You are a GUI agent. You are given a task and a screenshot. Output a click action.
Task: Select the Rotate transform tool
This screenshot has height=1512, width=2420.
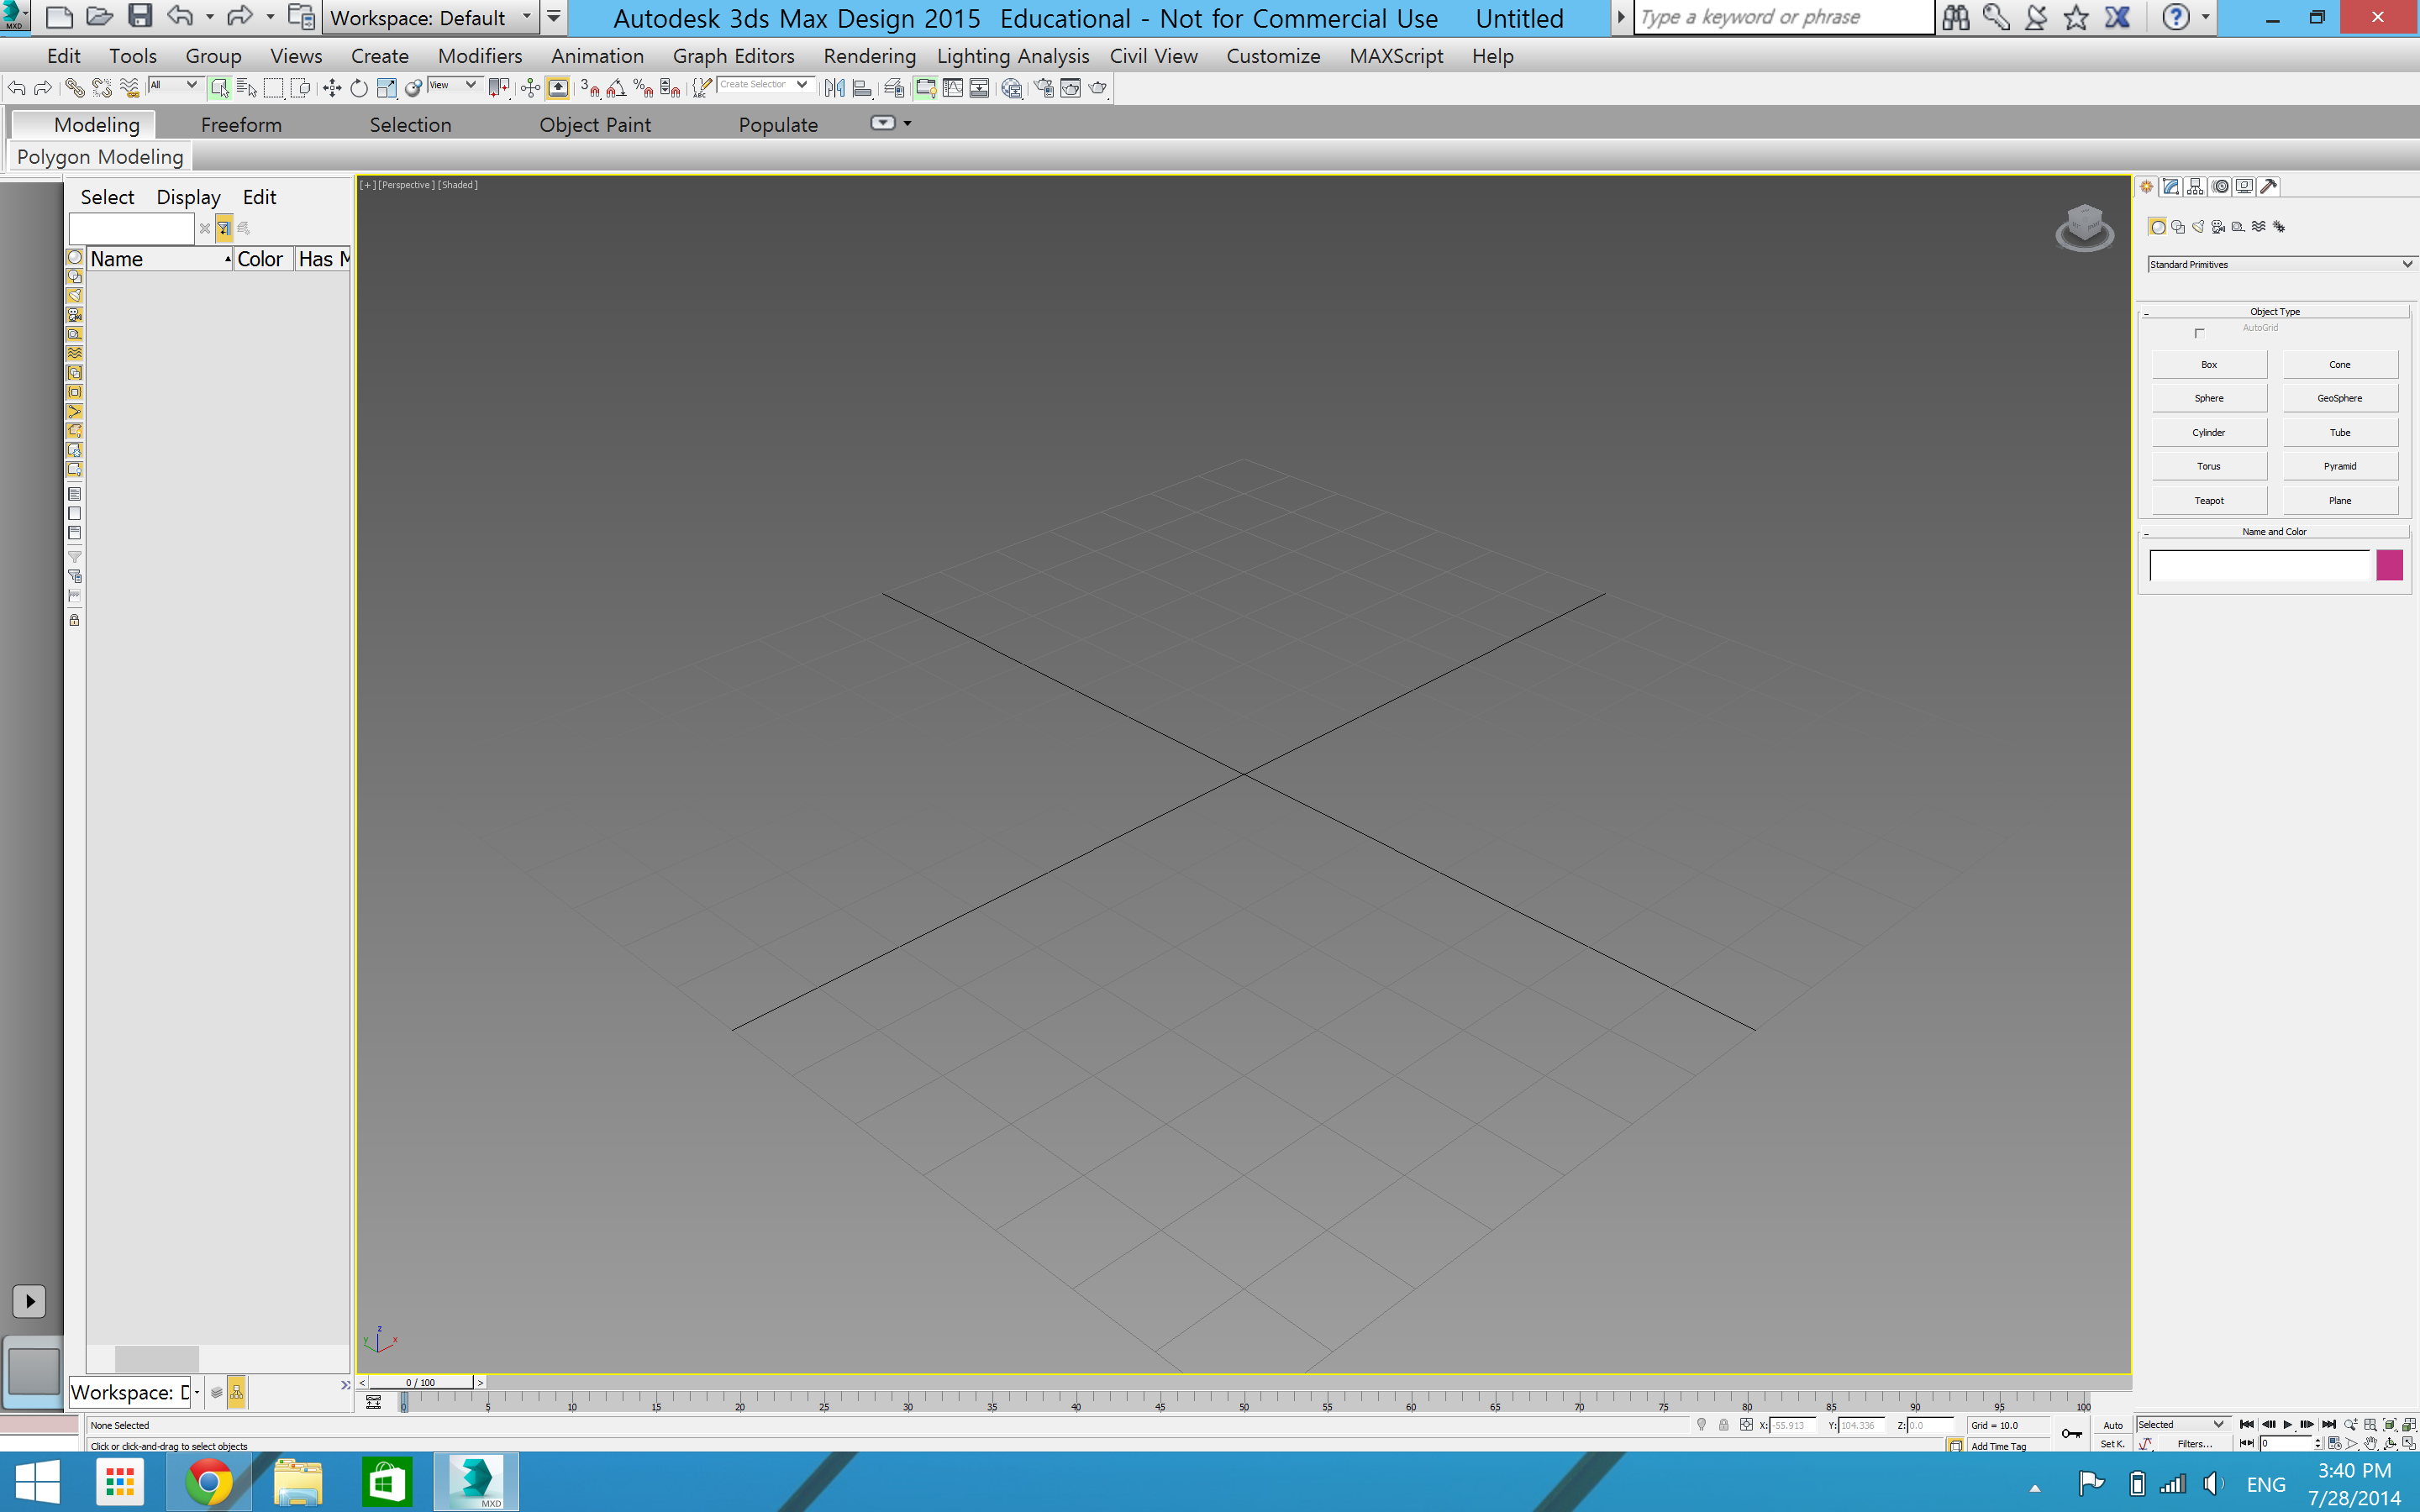[359, 89]
